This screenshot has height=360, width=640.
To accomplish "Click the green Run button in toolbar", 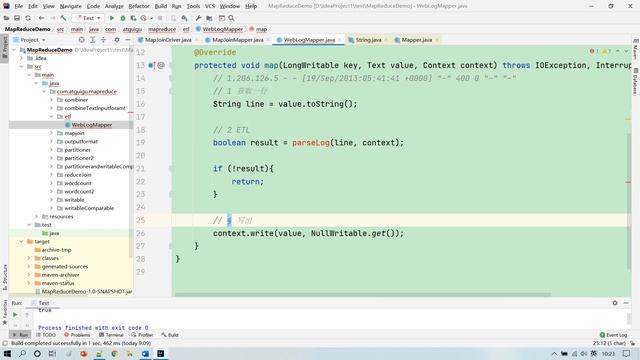I will point(111,18).
